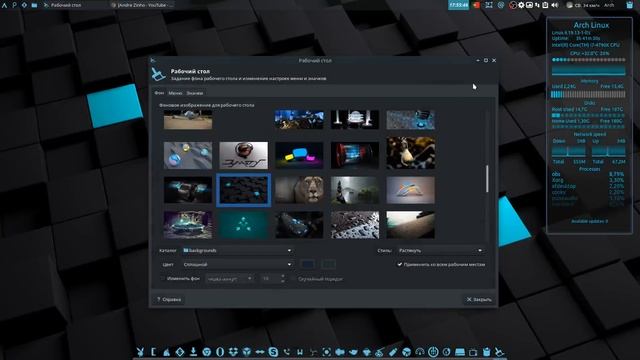Increase the background change interval value

pyautogui.click(x=283, y=276)
